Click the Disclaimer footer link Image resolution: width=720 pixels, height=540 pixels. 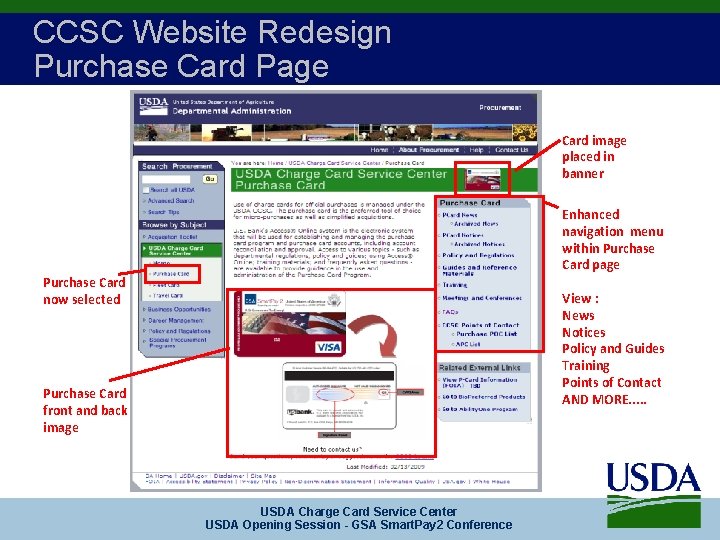click(229, 476)
